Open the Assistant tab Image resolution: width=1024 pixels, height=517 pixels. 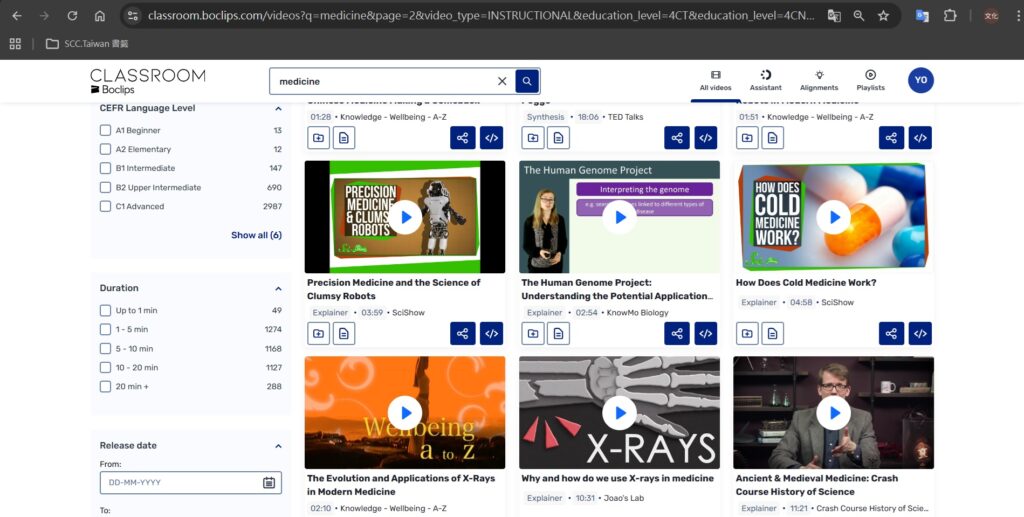coord(765,80)
